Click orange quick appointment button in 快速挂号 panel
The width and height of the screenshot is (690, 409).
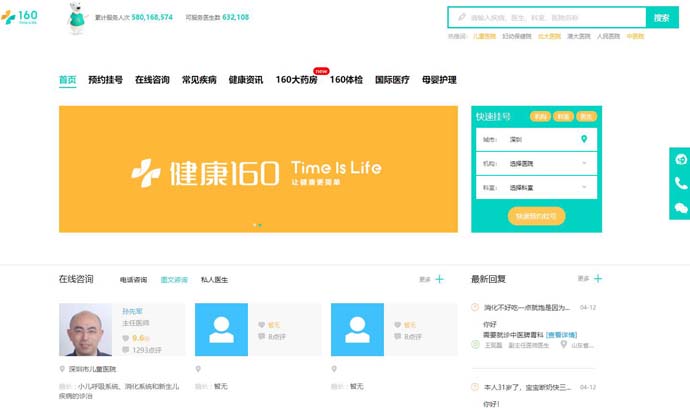[536, 216]
